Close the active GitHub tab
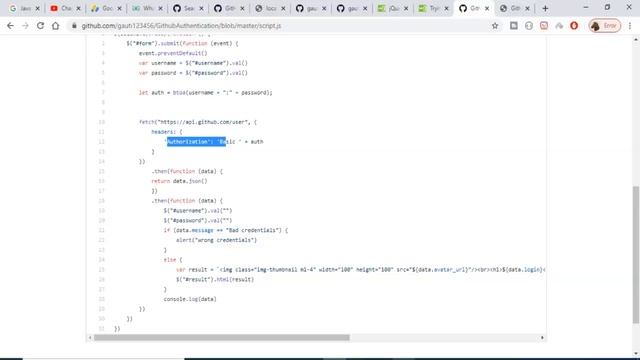Image resolution: width=640 pixels, height=360 pixels. [487, 8]
